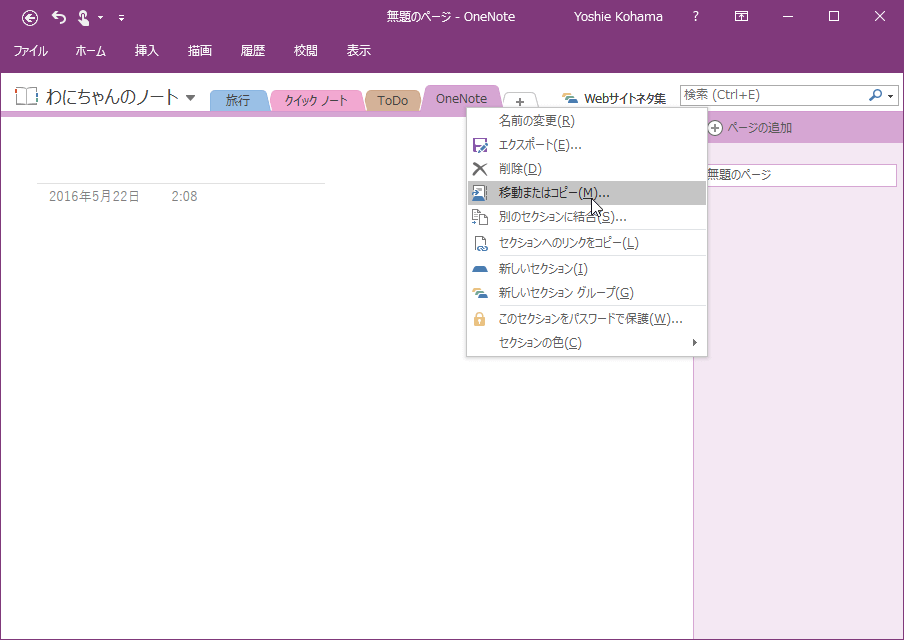Click the date 2016年5月22日

point(94,197)
